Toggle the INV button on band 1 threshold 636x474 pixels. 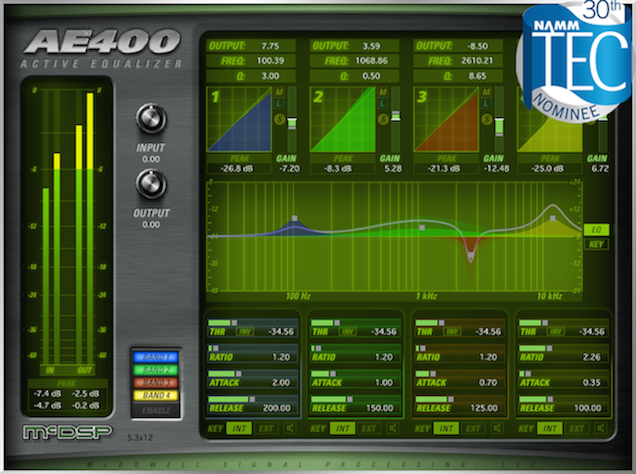[x=246, y=331]
